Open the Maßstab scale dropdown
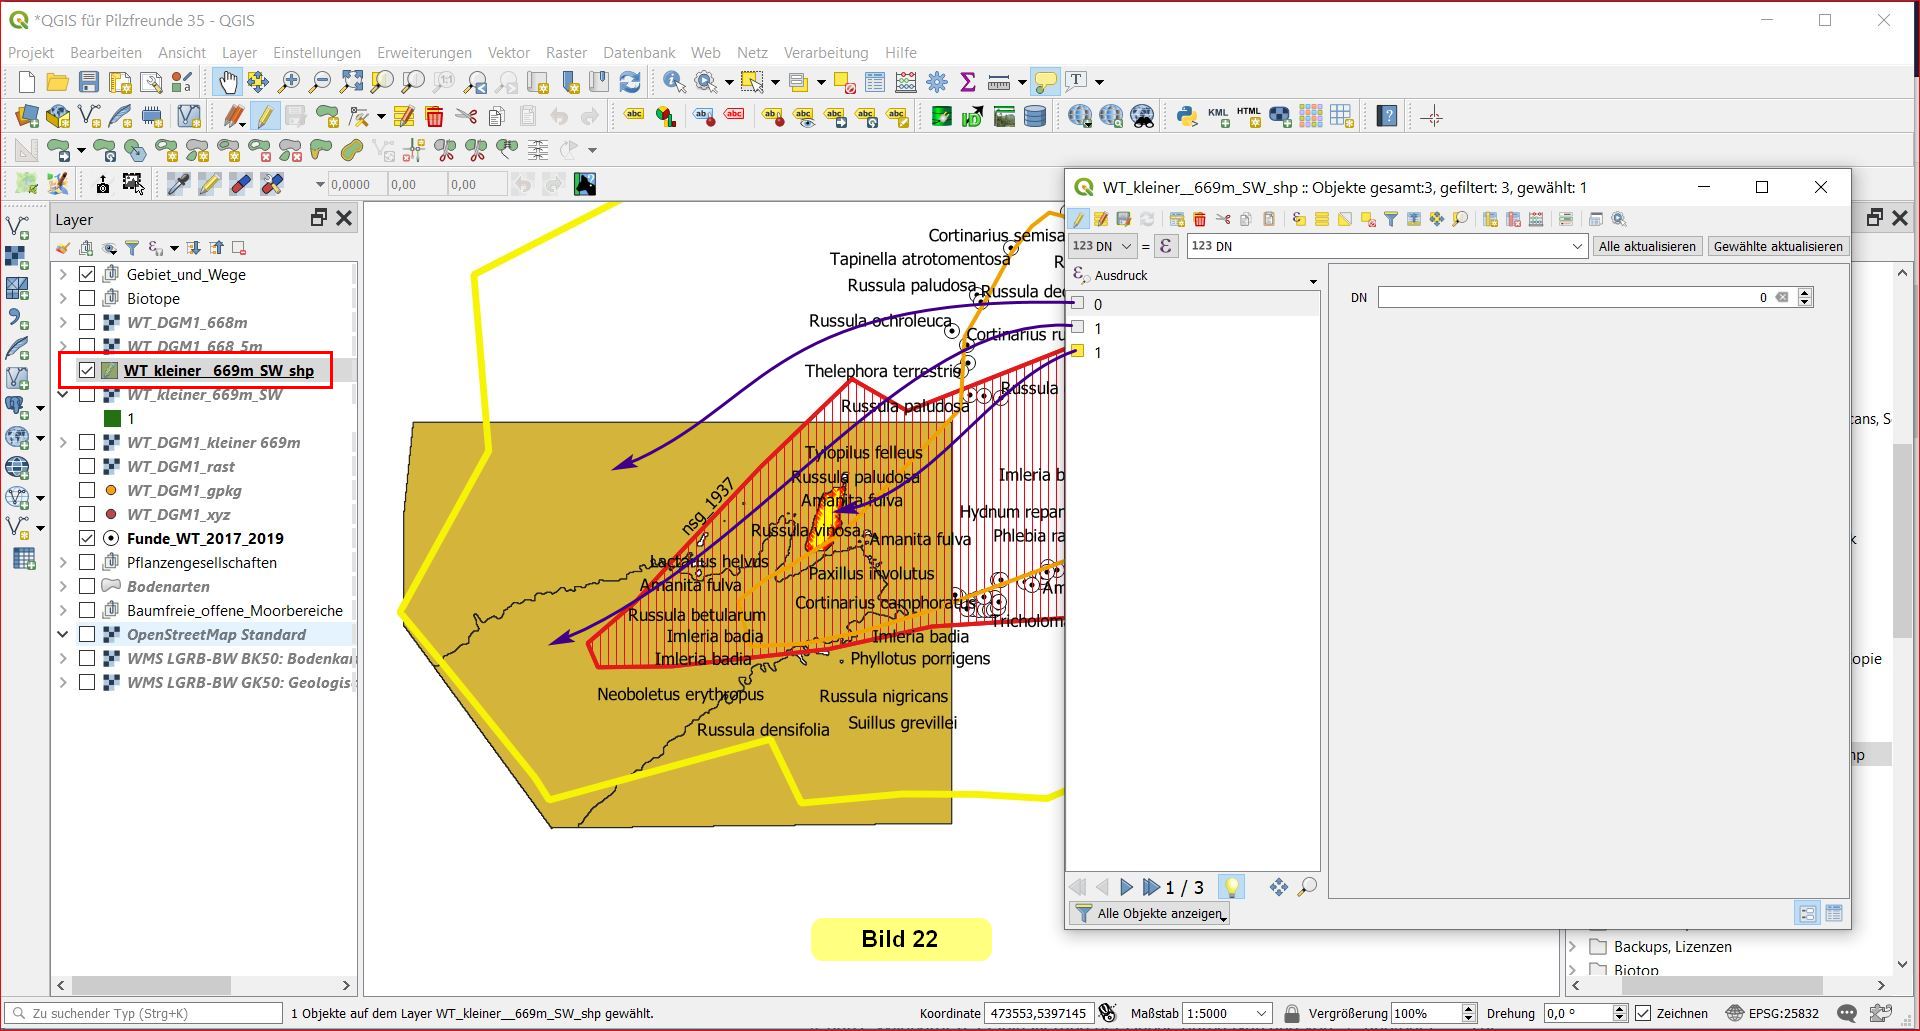1920x1031 pixels. click(1262, 1013)
